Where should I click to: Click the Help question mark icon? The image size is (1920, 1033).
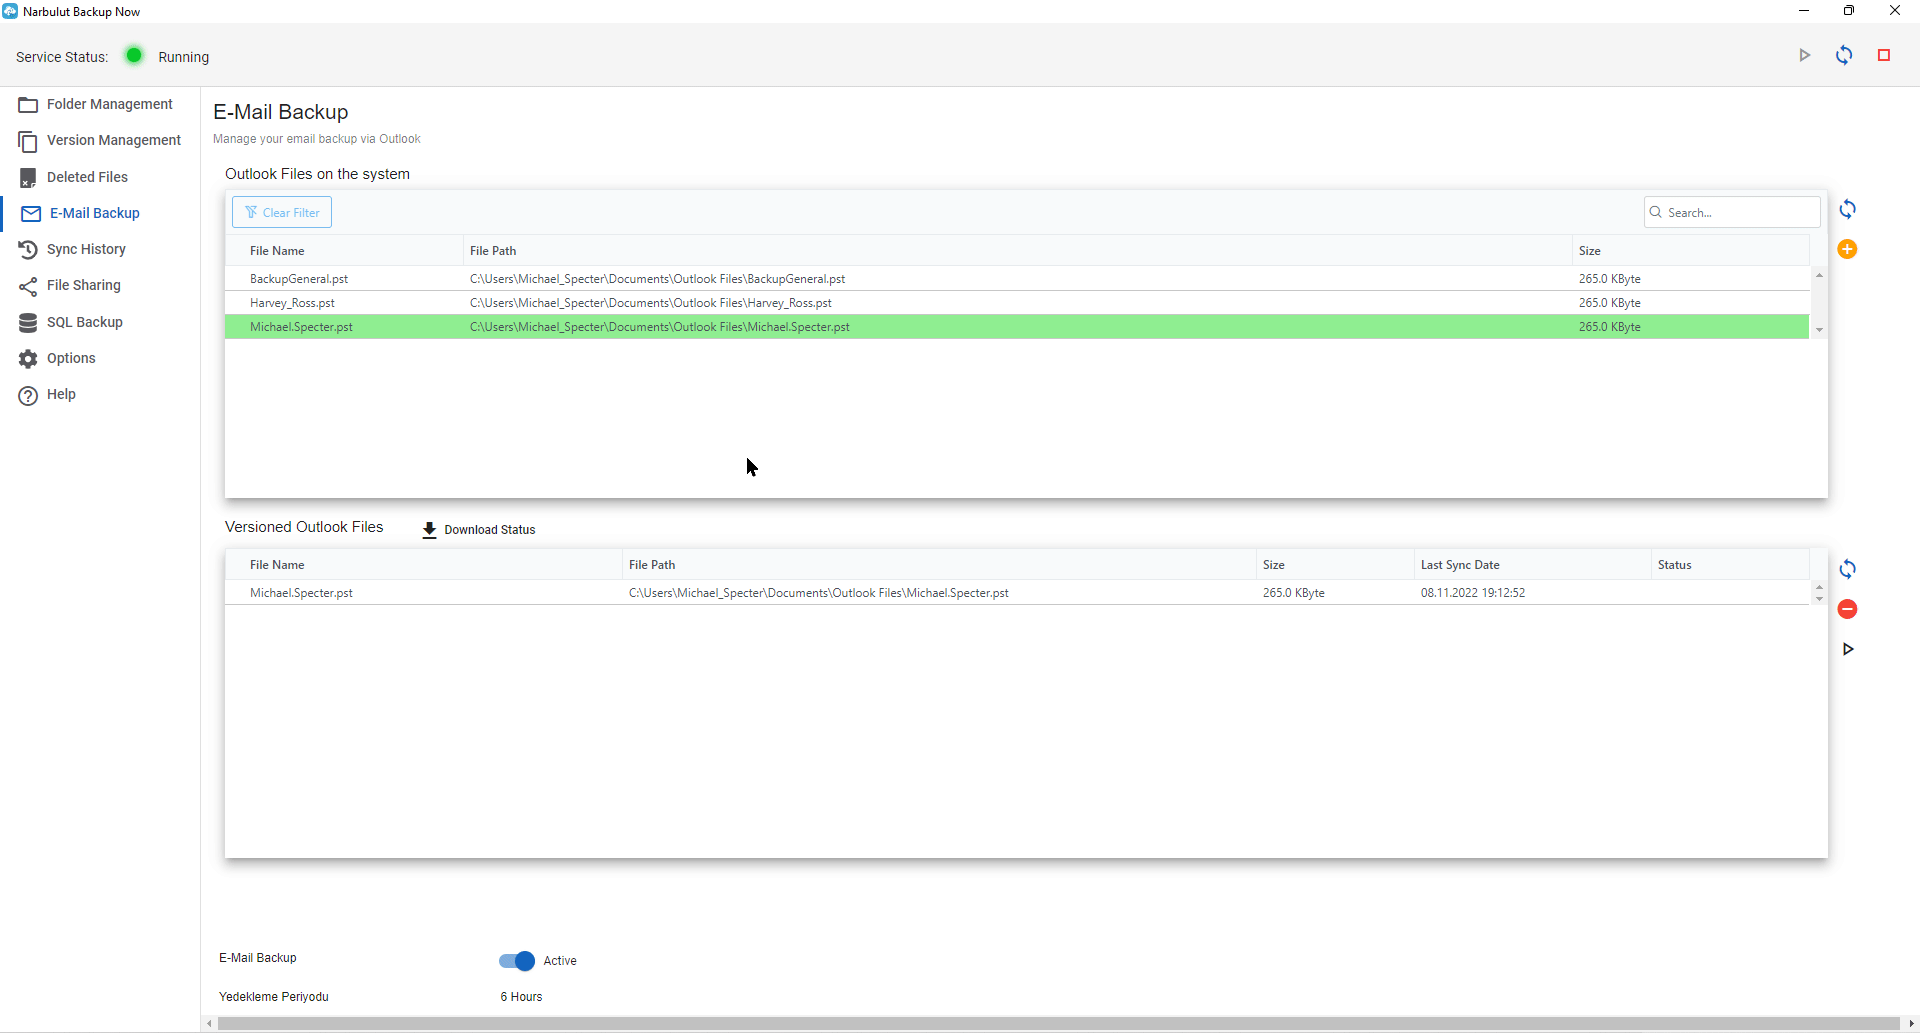click(x=28, y=395)
